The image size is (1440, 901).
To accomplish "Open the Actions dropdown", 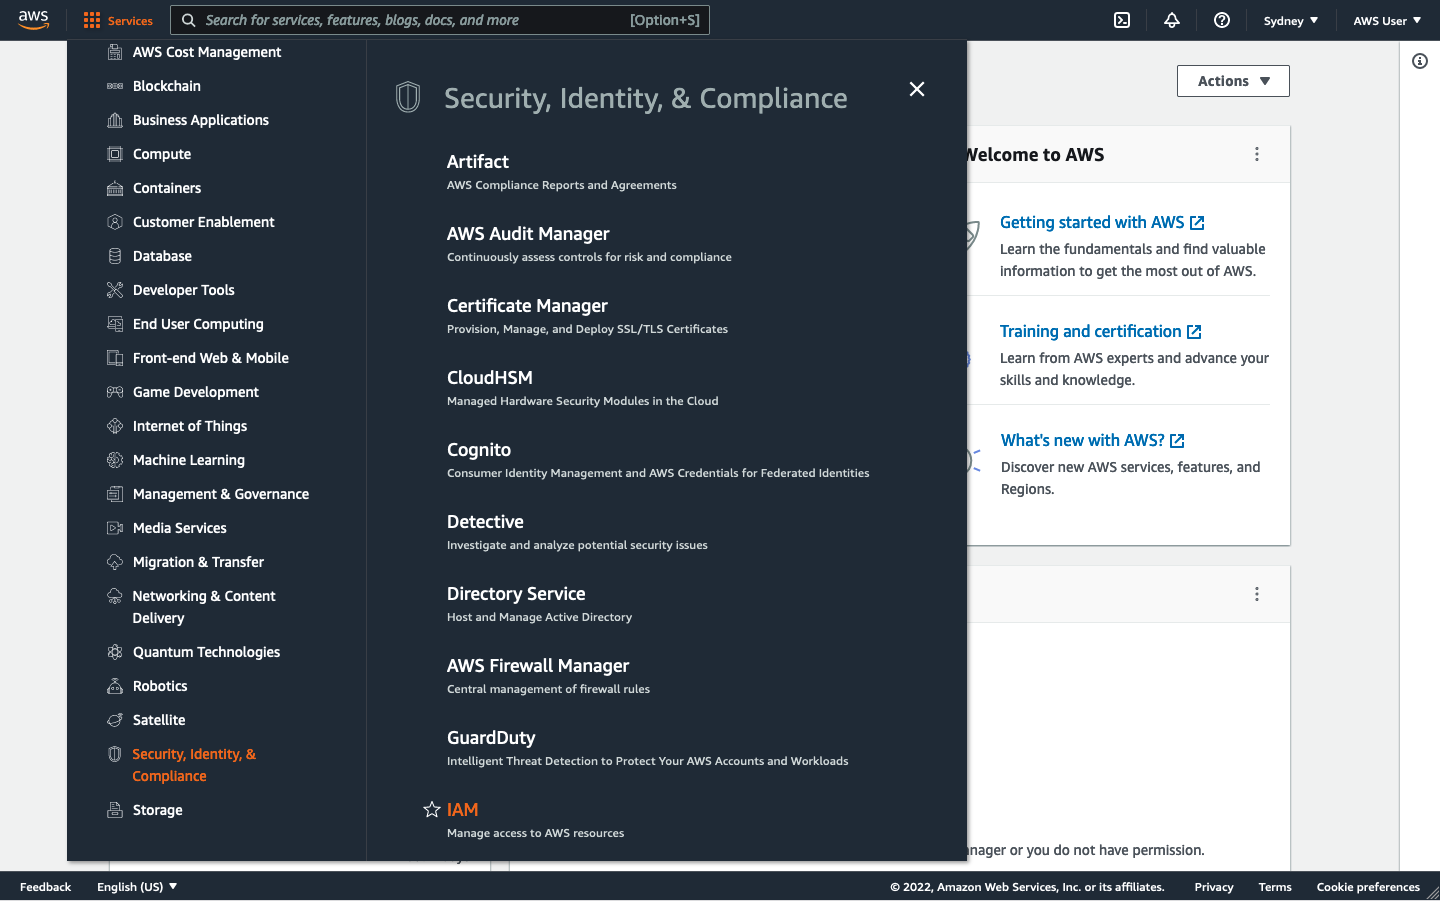I will pyautogui.click(x=1233, y=81).
